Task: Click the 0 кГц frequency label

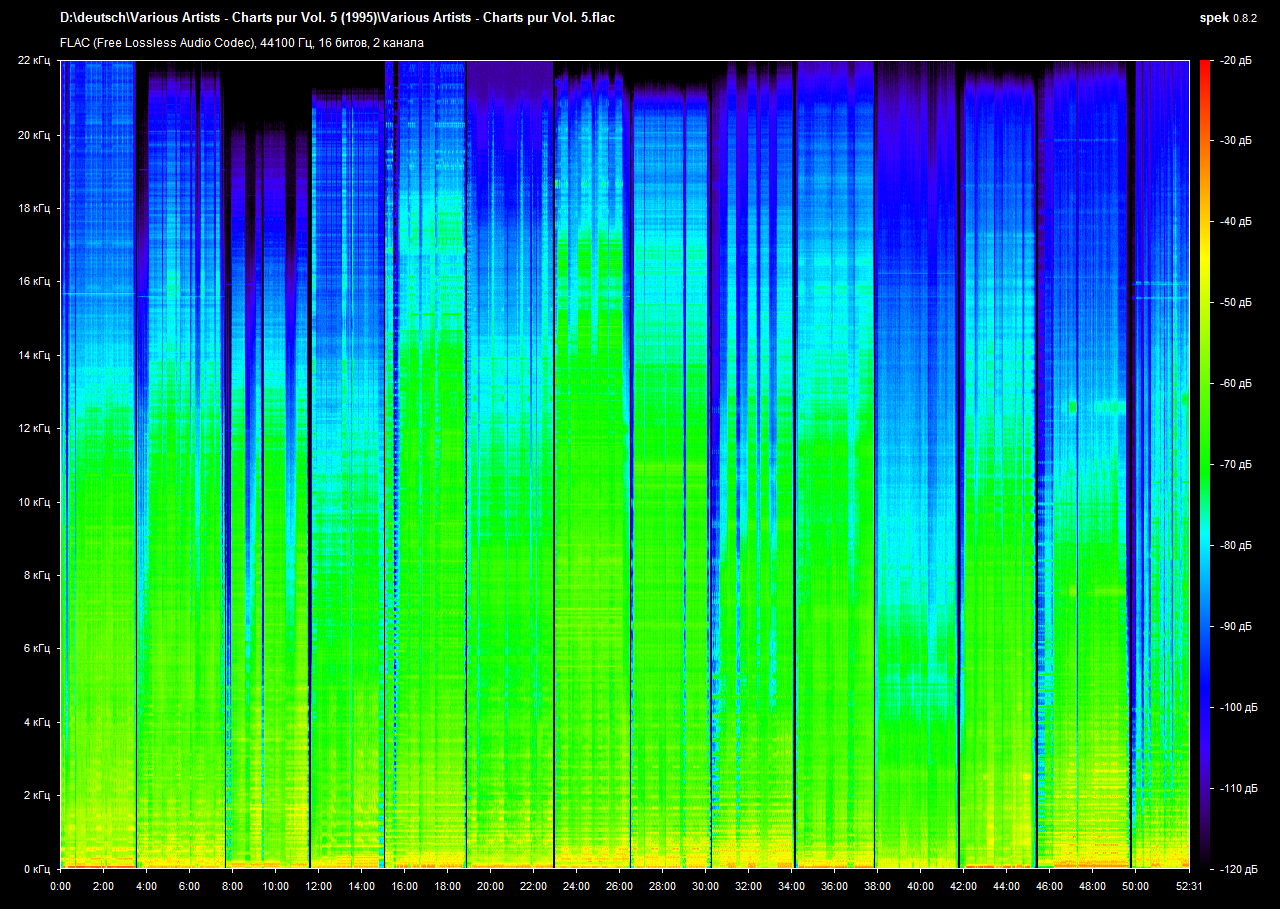Action: pyautogui.click(x=36, y=869)
